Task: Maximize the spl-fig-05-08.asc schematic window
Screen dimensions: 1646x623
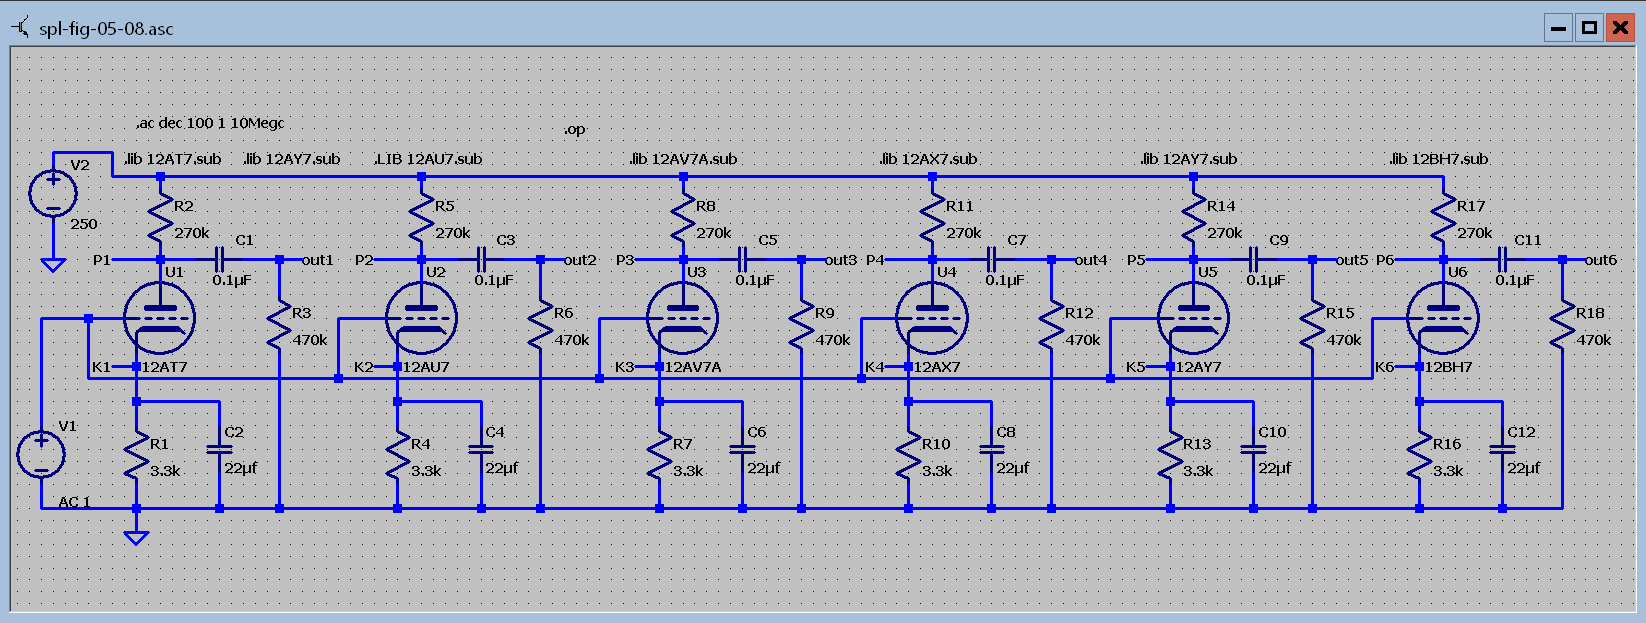Action: [1589, 28]
